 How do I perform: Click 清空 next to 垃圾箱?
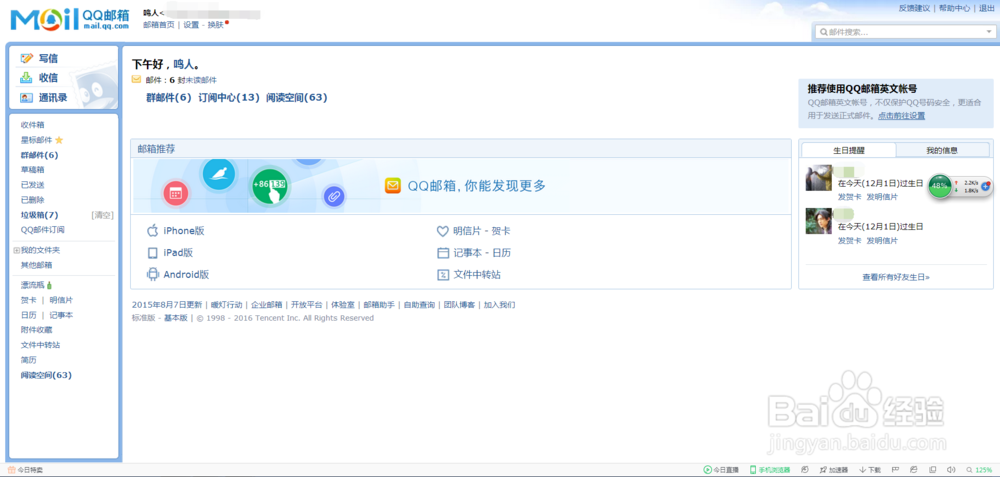click(x=103, y=215)
